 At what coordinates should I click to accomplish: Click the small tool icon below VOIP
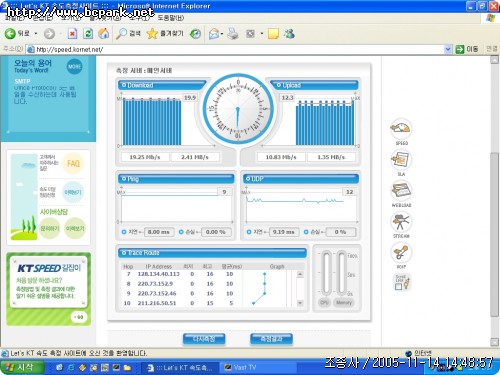[x=402, y=282]
